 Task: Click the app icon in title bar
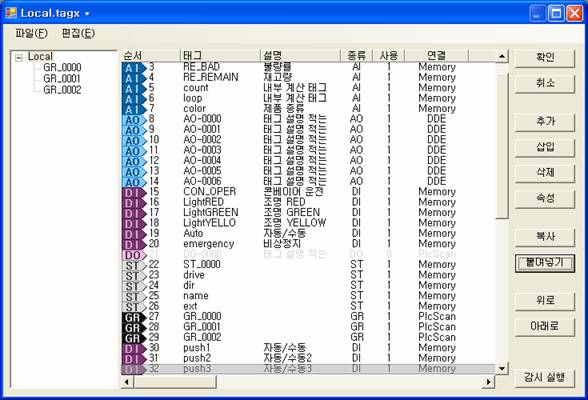coord(11,13)
